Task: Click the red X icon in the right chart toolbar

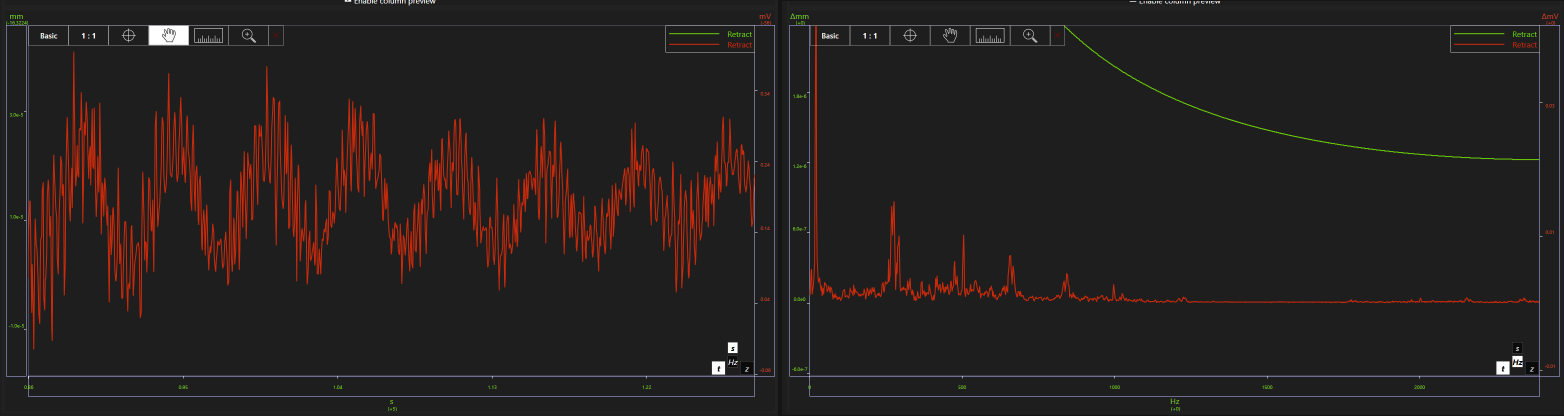Action: 1058,36
